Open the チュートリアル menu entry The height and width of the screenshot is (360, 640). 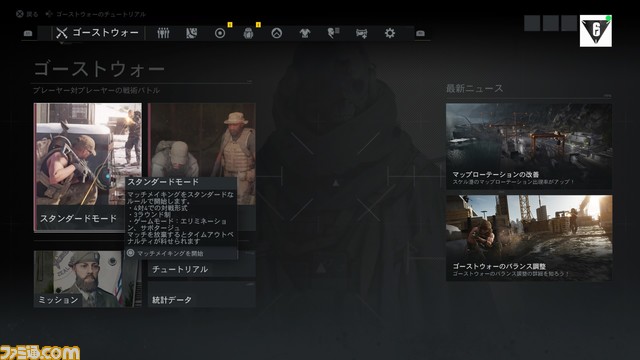click(202, 269)
